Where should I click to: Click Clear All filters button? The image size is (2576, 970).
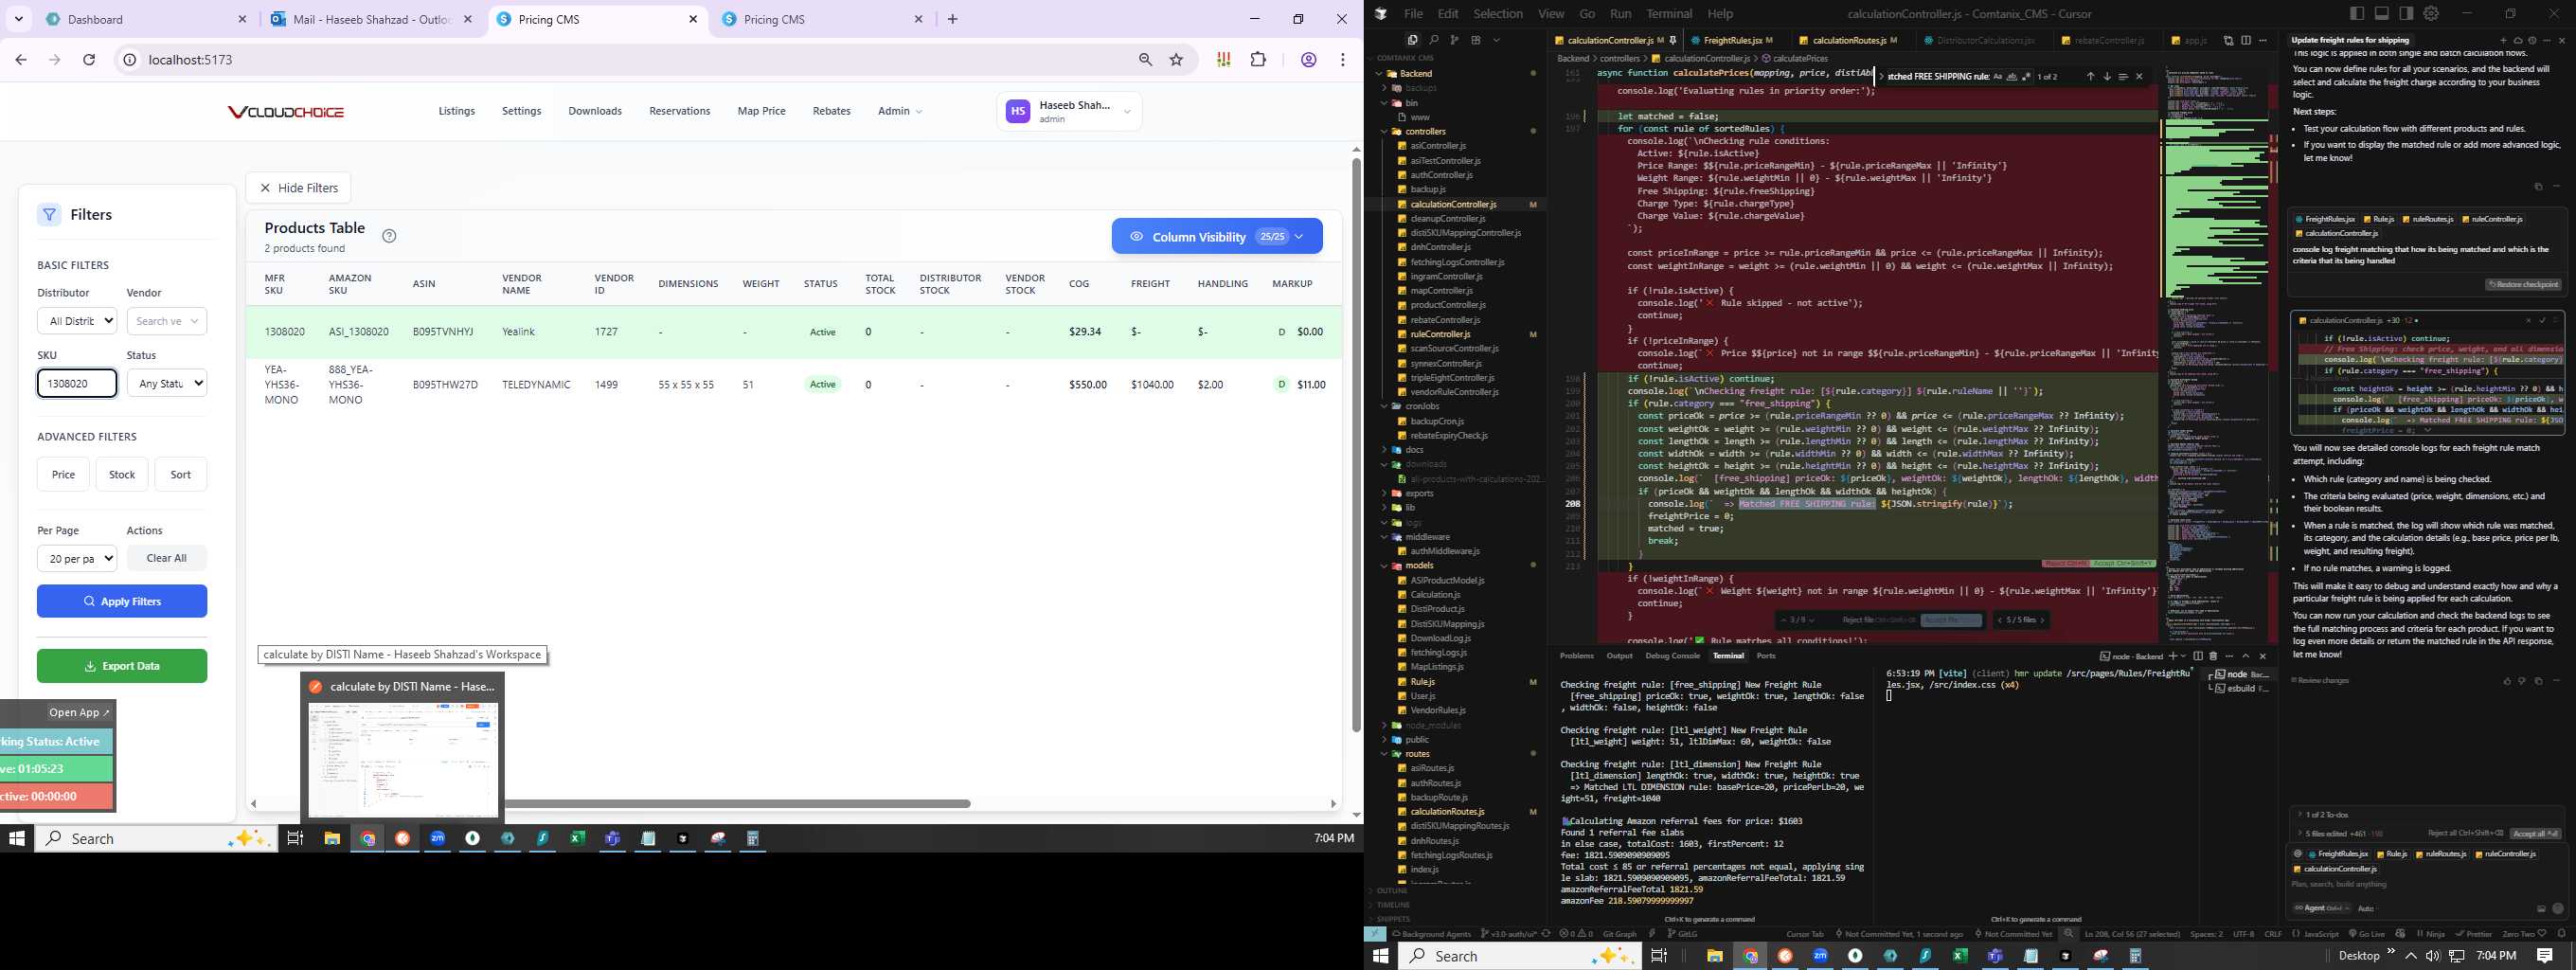[x=166, y=558]
